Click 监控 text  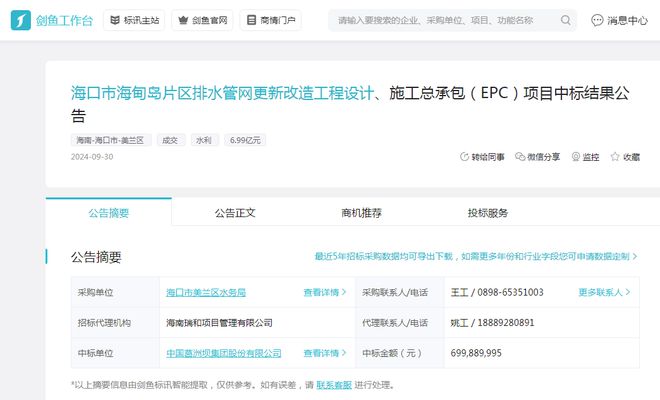coord(591,157)
